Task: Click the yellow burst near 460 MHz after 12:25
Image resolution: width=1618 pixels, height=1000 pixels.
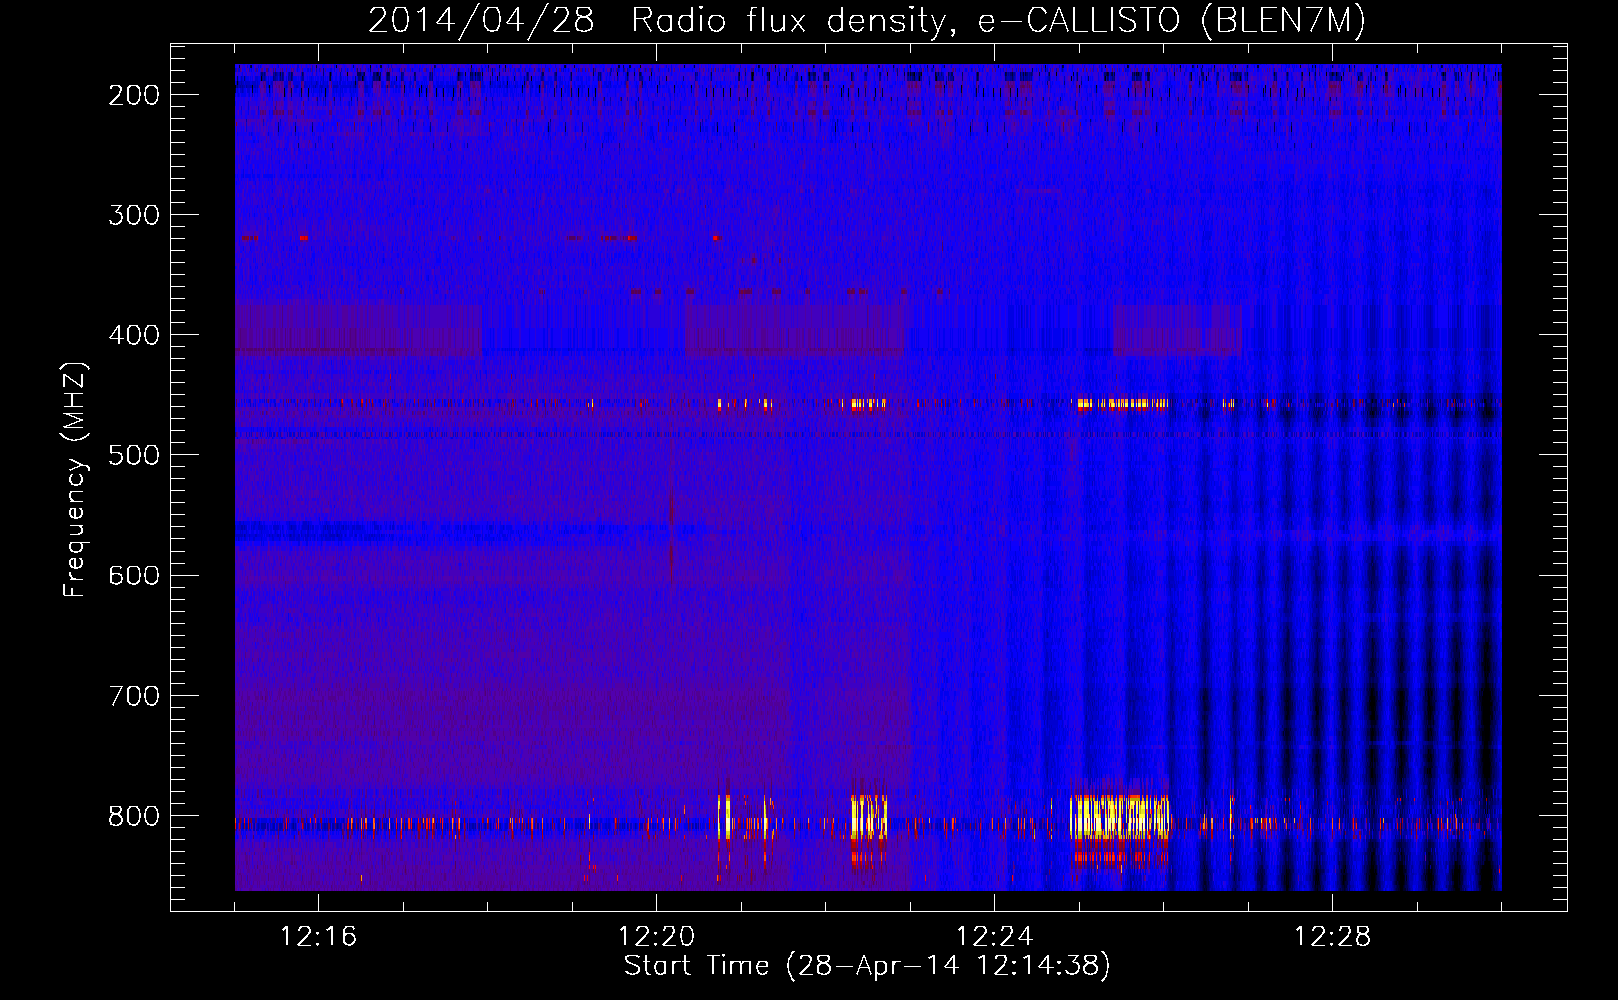Action: [x=1121, y=405]
